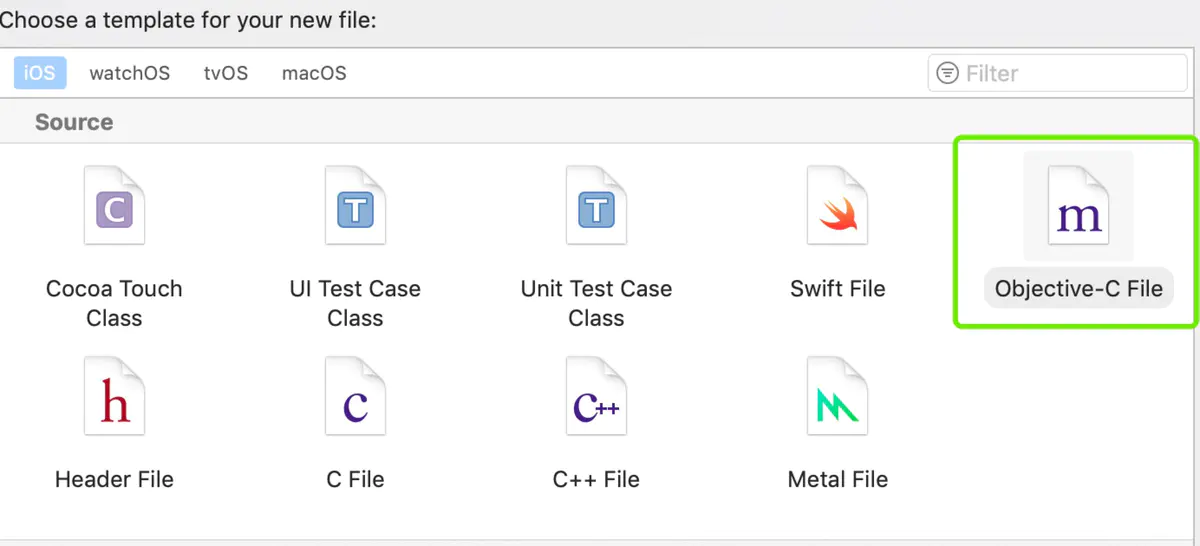Choose the C++ File template icon

pyautogui.click(x=596, y=397)
